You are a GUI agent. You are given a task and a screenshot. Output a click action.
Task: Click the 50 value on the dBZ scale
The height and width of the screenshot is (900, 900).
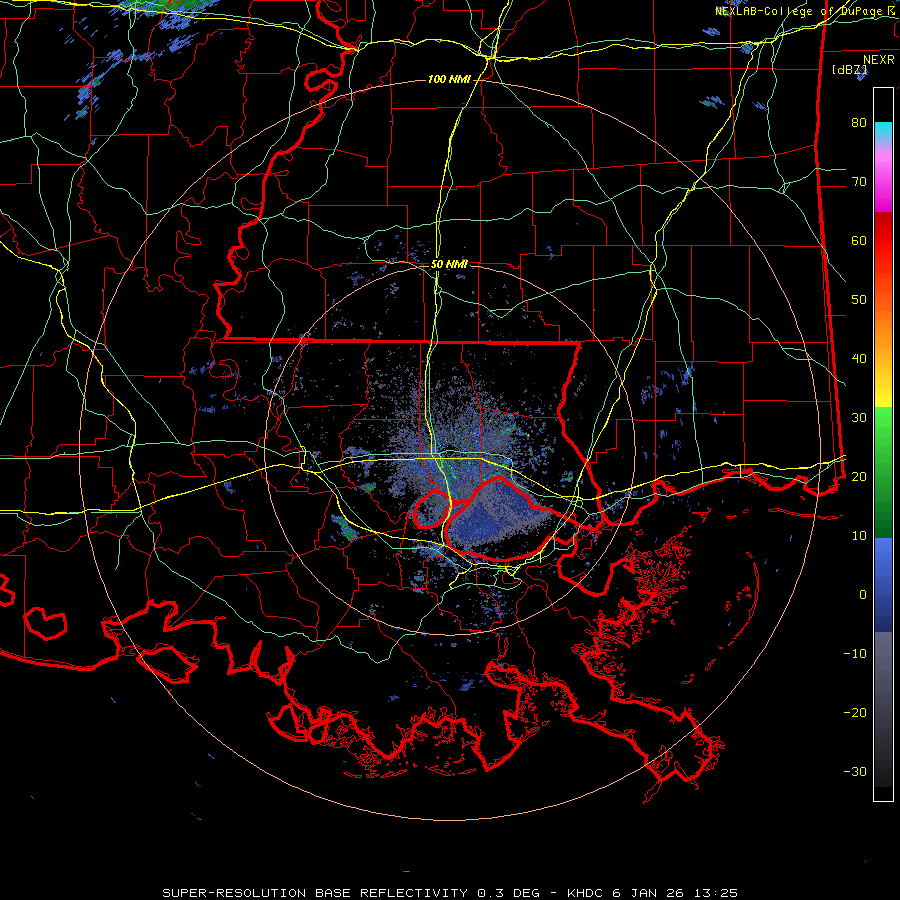(x=859, y=300)
